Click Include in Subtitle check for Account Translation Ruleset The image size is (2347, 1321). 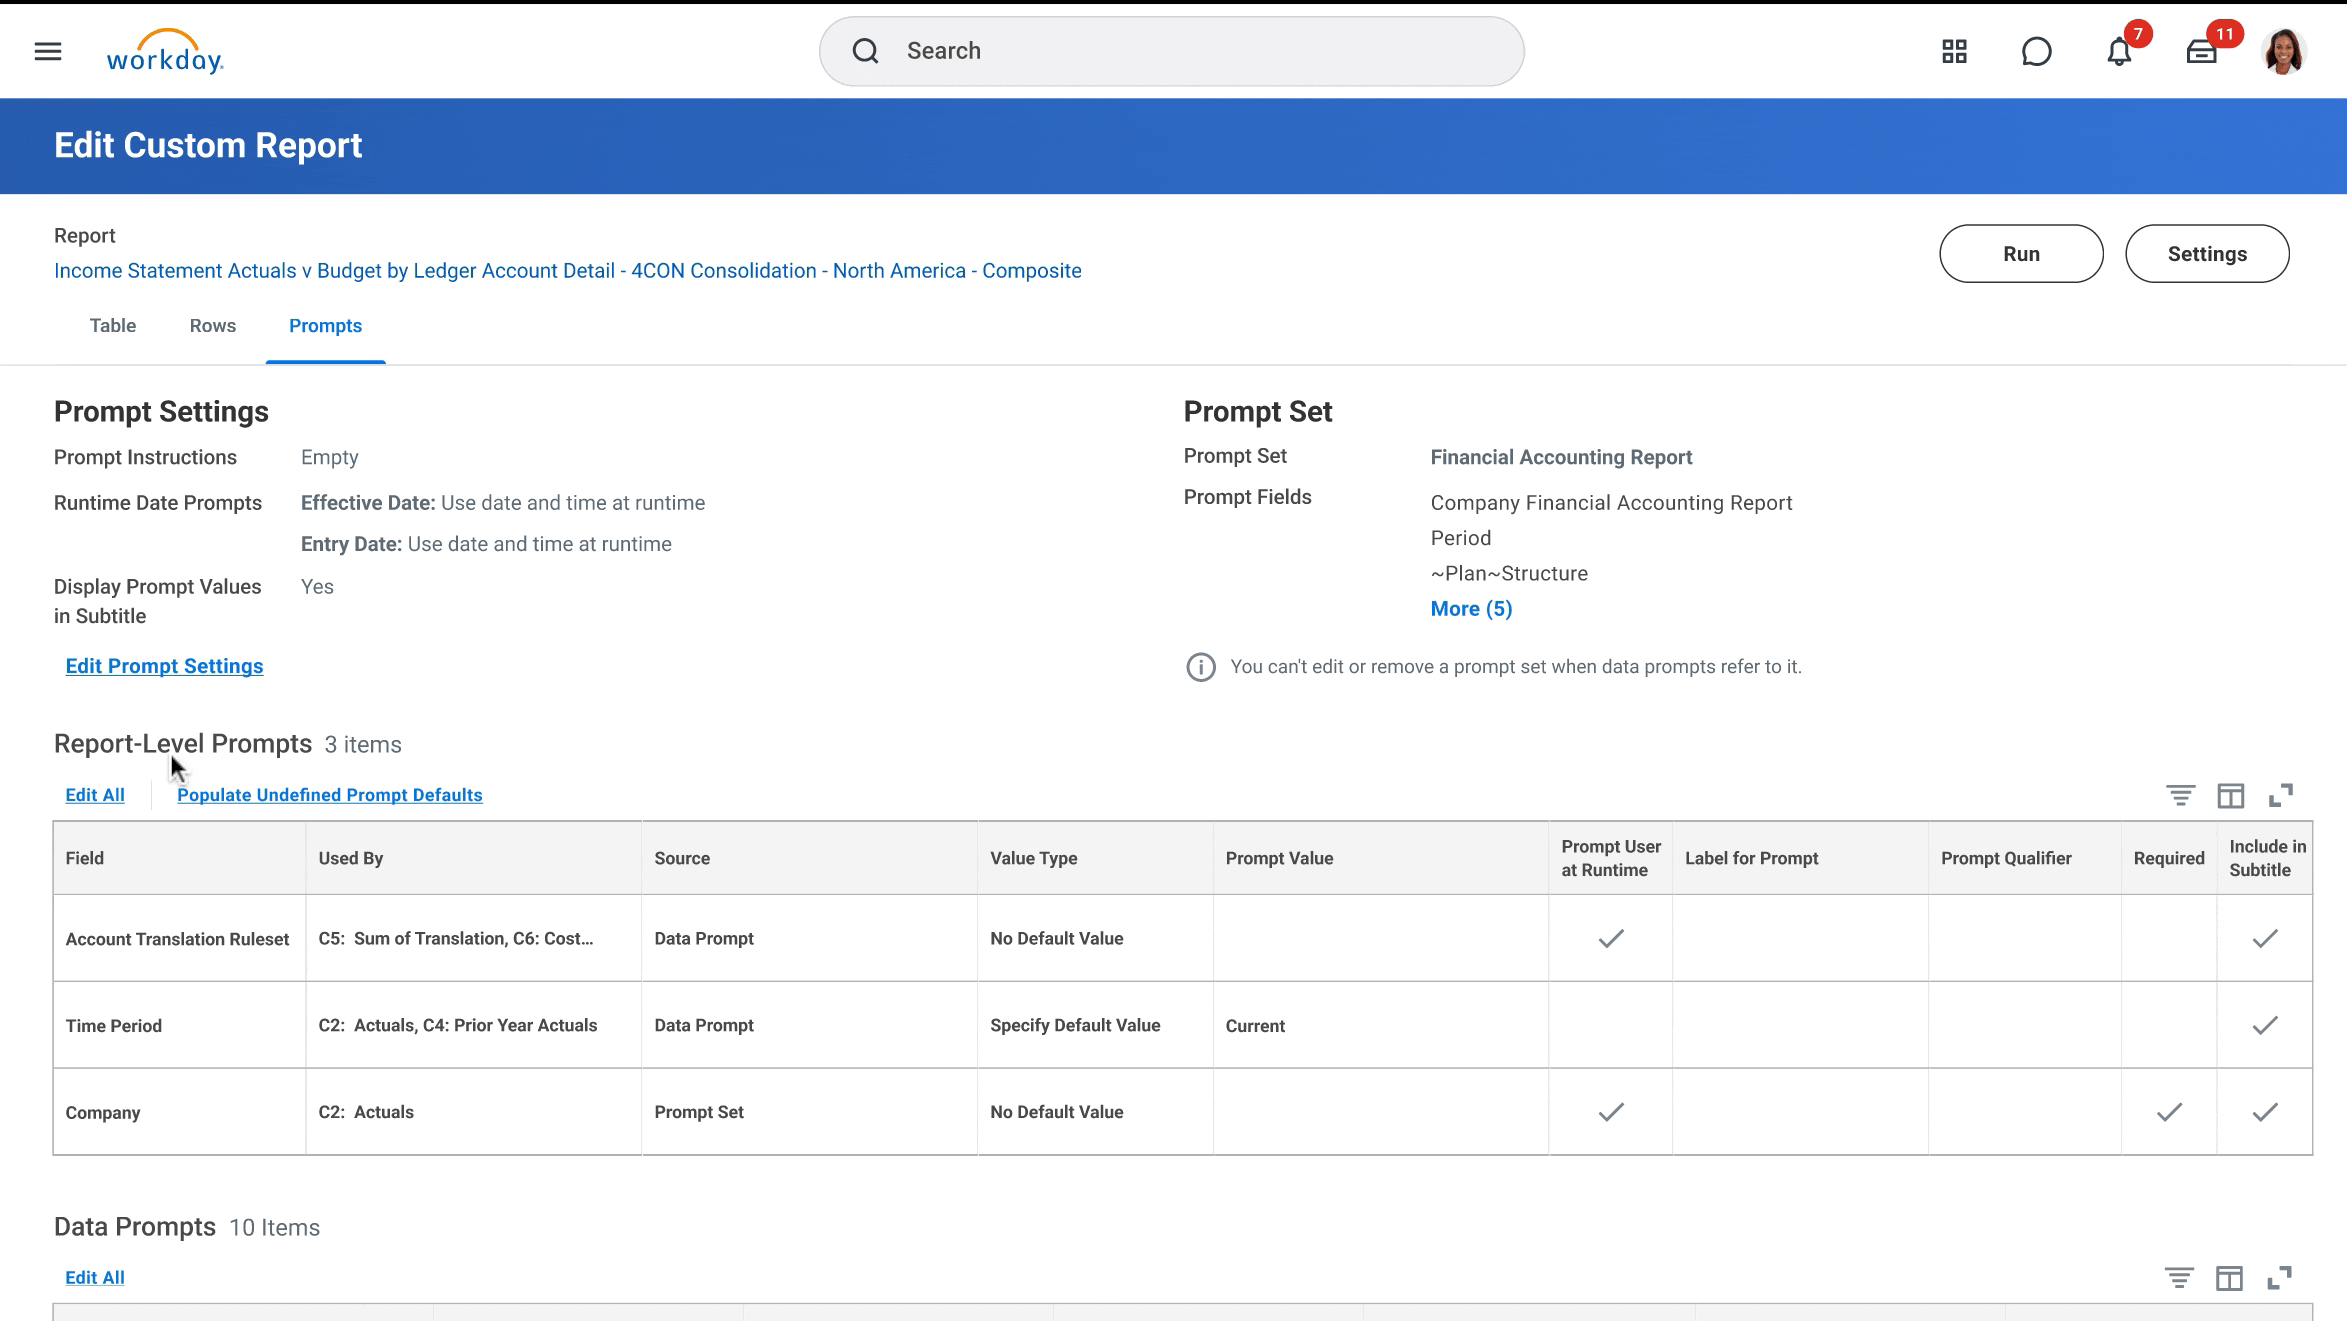coord(2264,938)
